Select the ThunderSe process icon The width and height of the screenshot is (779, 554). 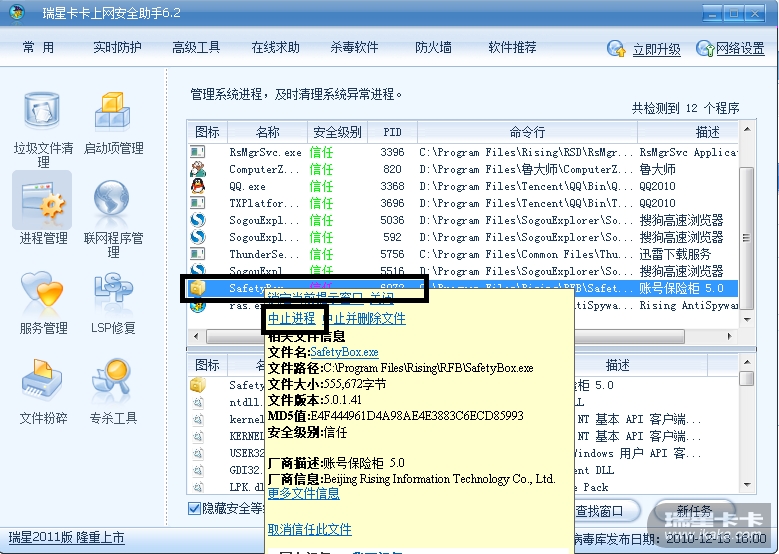tap(198, 254)
